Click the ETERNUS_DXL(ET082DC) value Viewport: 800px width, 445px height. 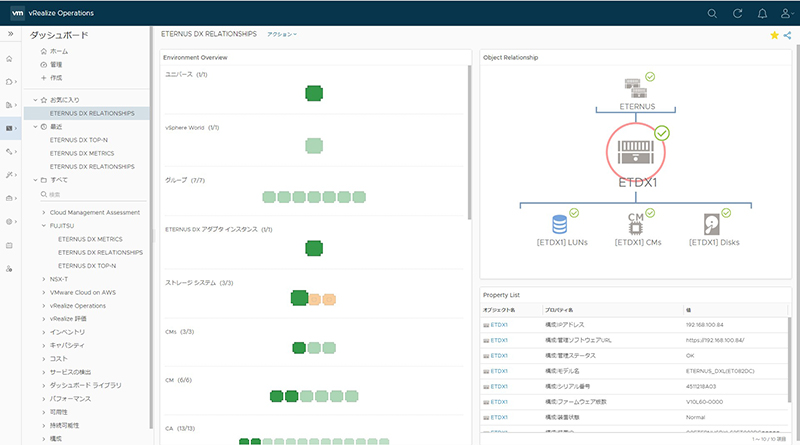[720, 371]
